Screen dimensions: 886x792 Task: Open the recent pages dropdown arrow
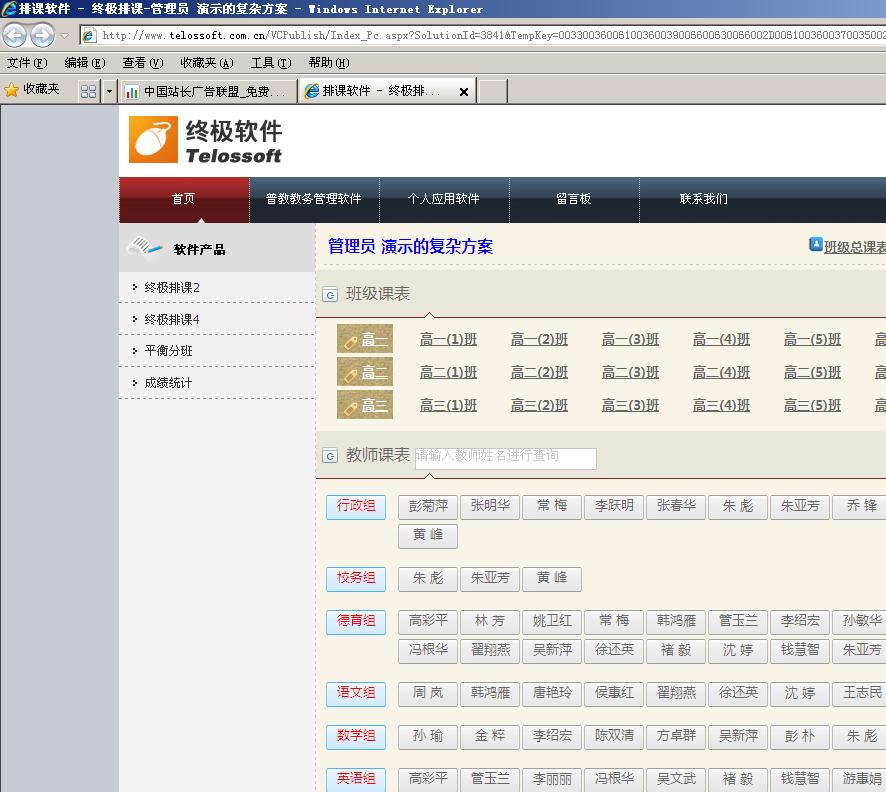(x=65, y=36)
